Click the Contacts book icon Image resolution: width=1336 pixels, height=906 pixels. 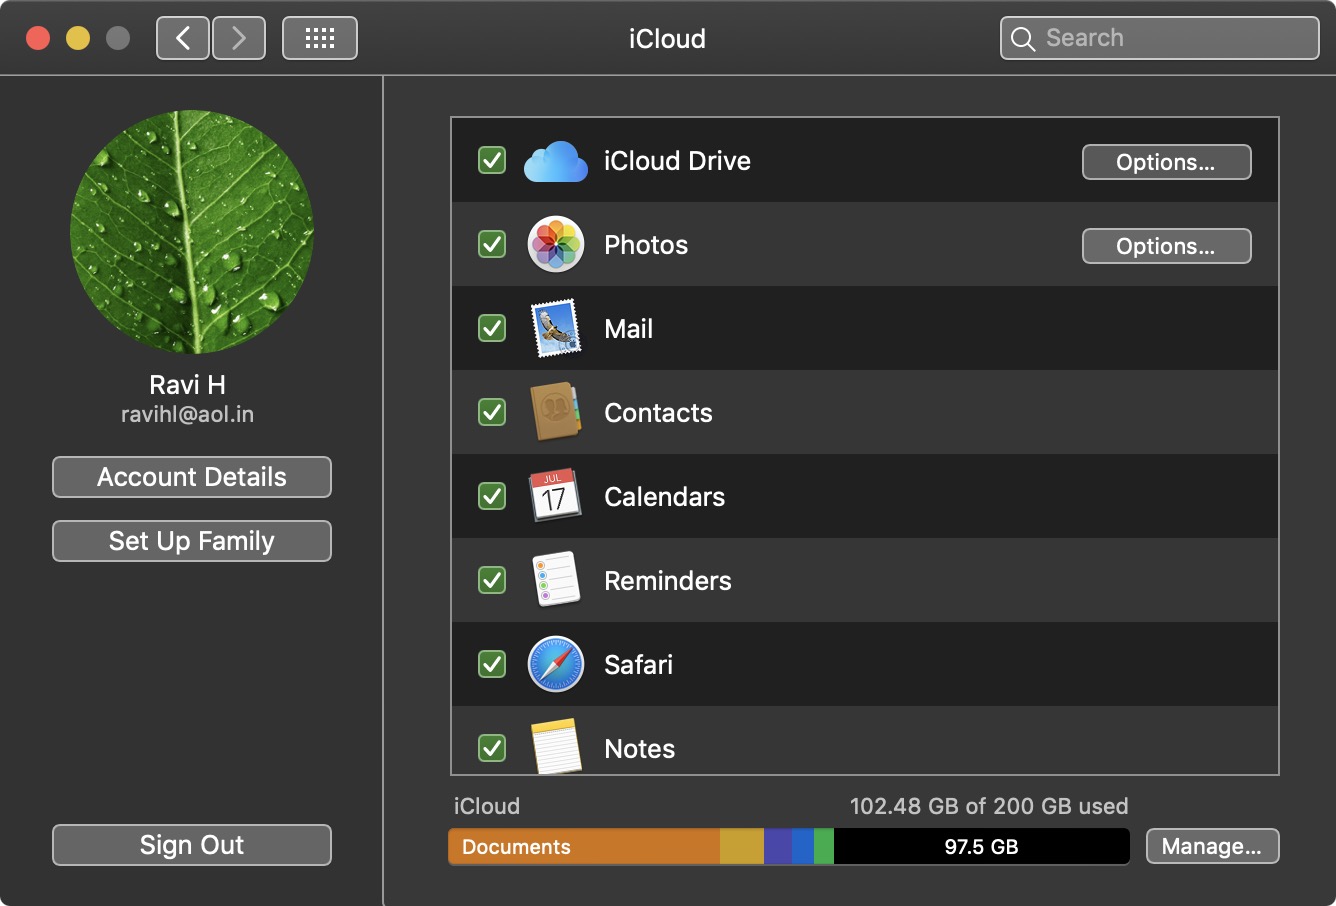pyautogui.click(x=556, y=412)
